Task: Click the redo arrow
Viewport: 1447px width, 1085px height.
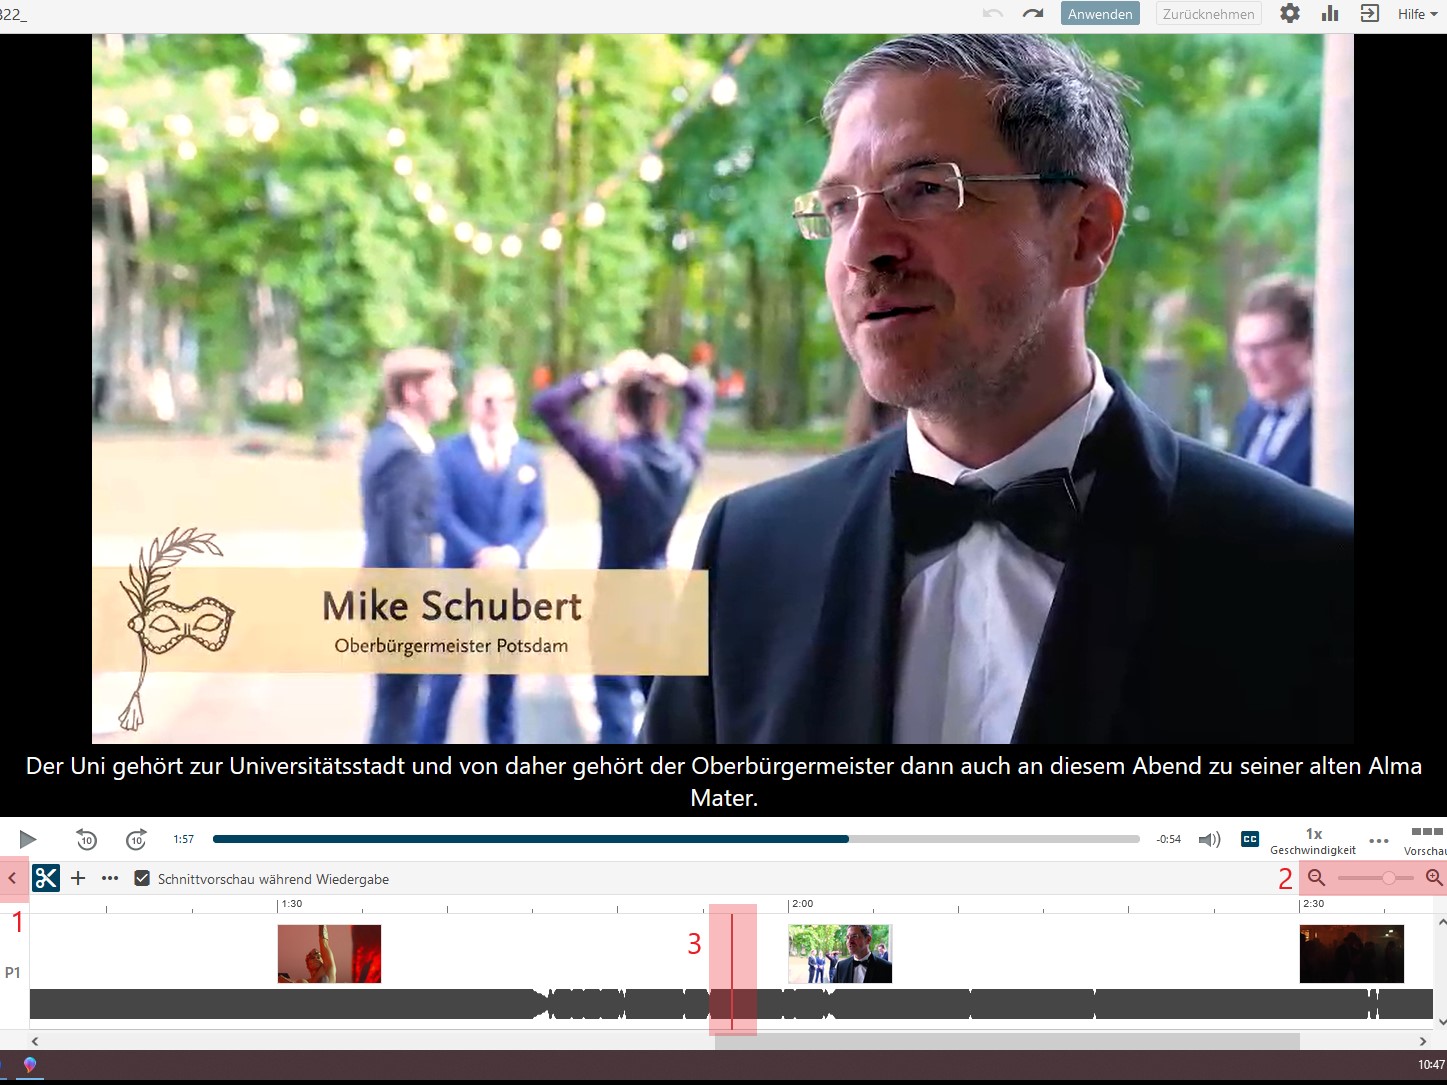Action: click(x=1033, y=14)
